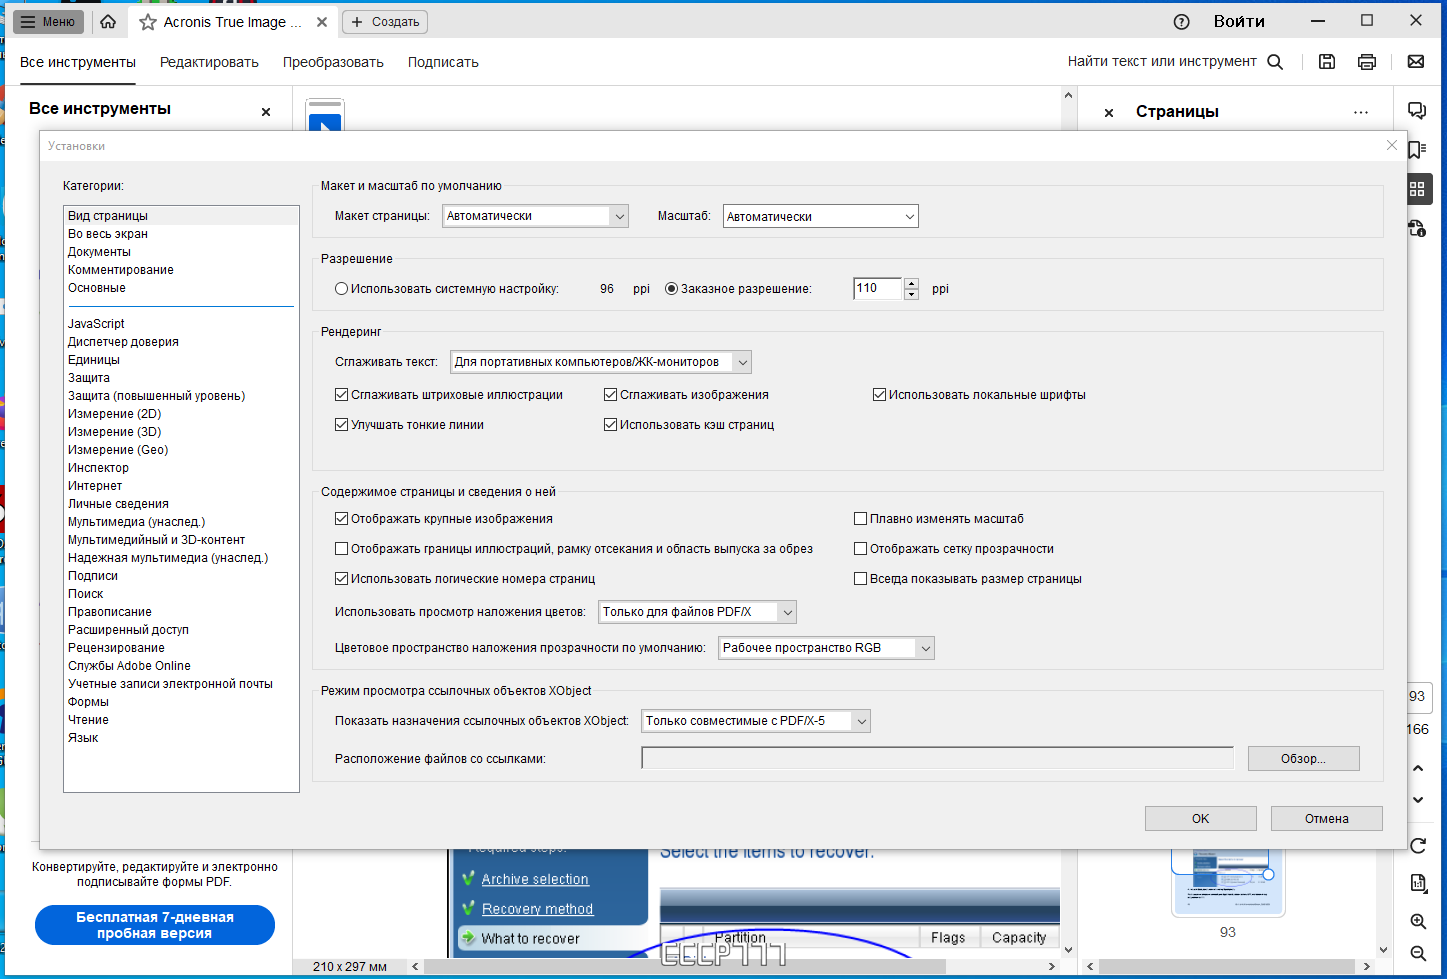Click the print icon
Viewport: 1447px width, 979px height.
[x=1367, y=62]
